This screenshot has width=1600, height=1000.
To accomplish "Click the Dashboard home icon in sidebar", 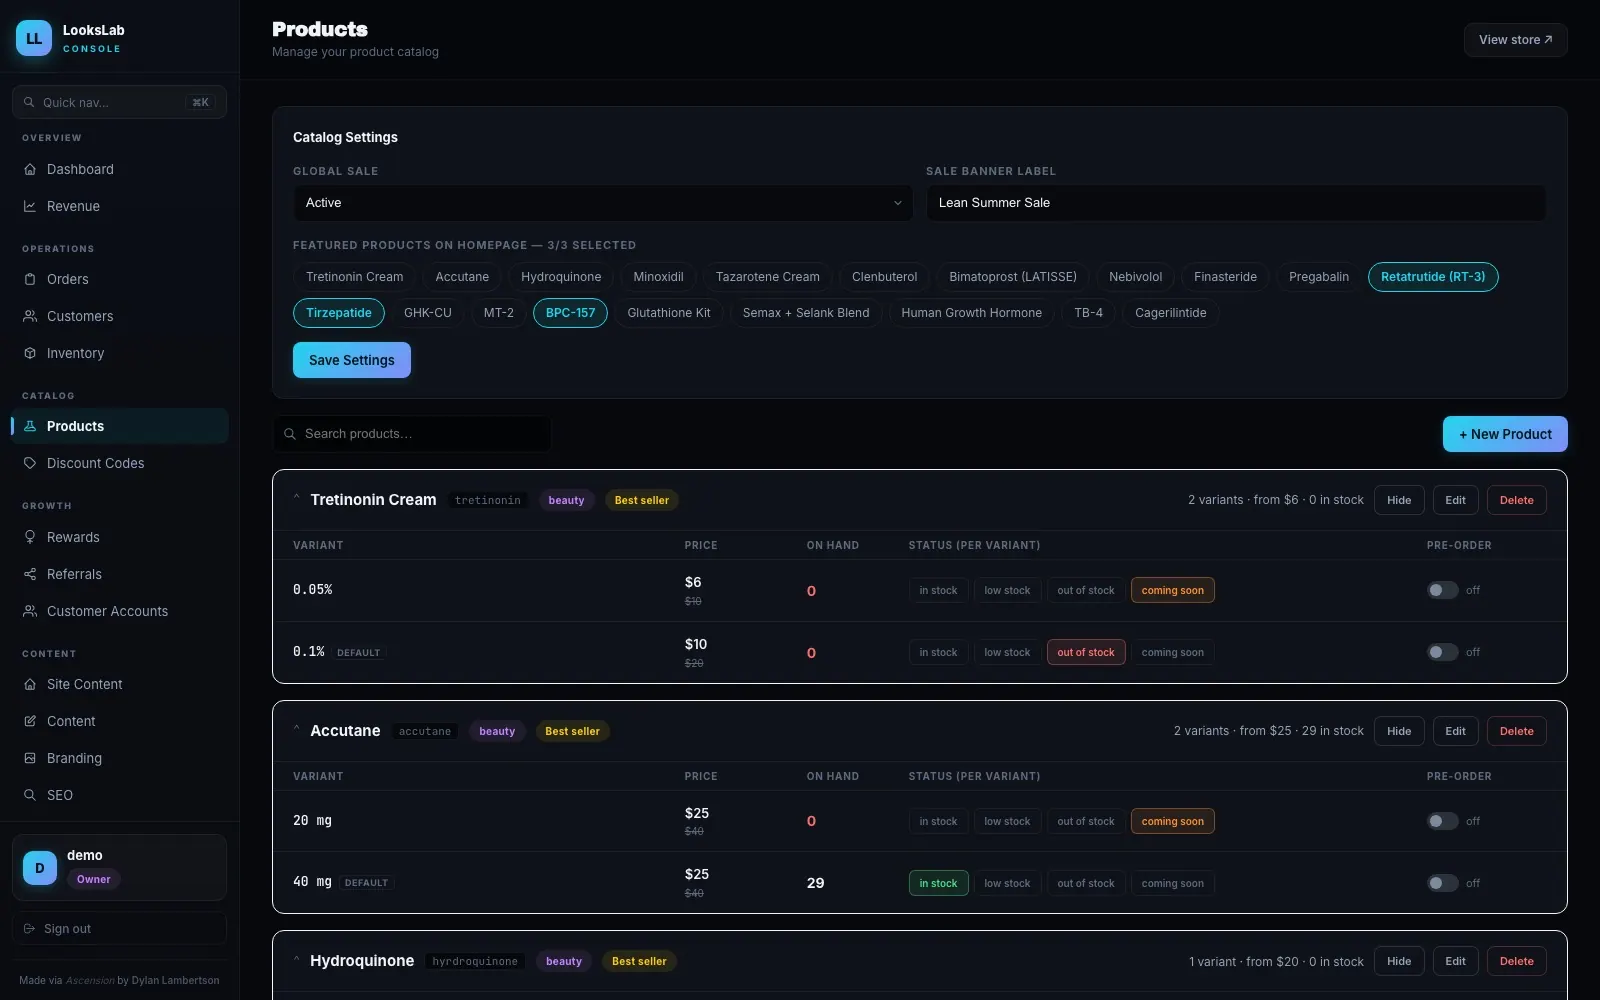I will click(x=30, y=169).
